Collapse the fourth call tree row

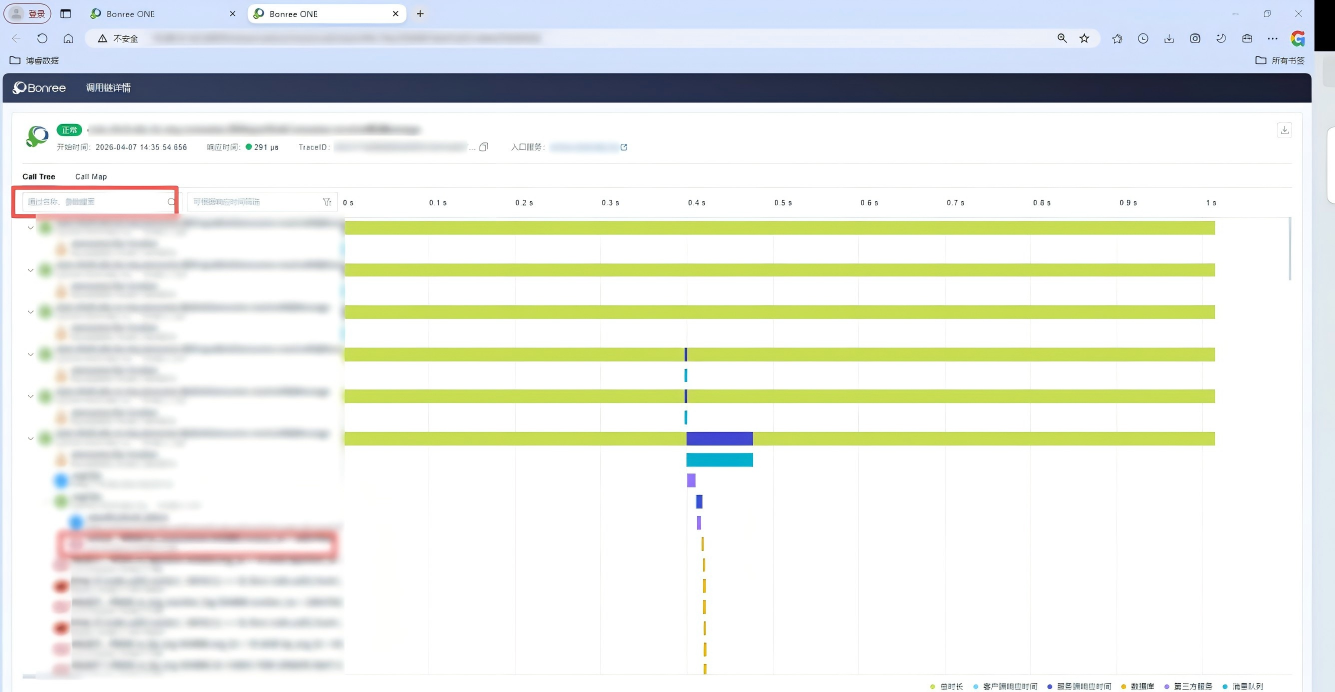[x=30, y=354]
